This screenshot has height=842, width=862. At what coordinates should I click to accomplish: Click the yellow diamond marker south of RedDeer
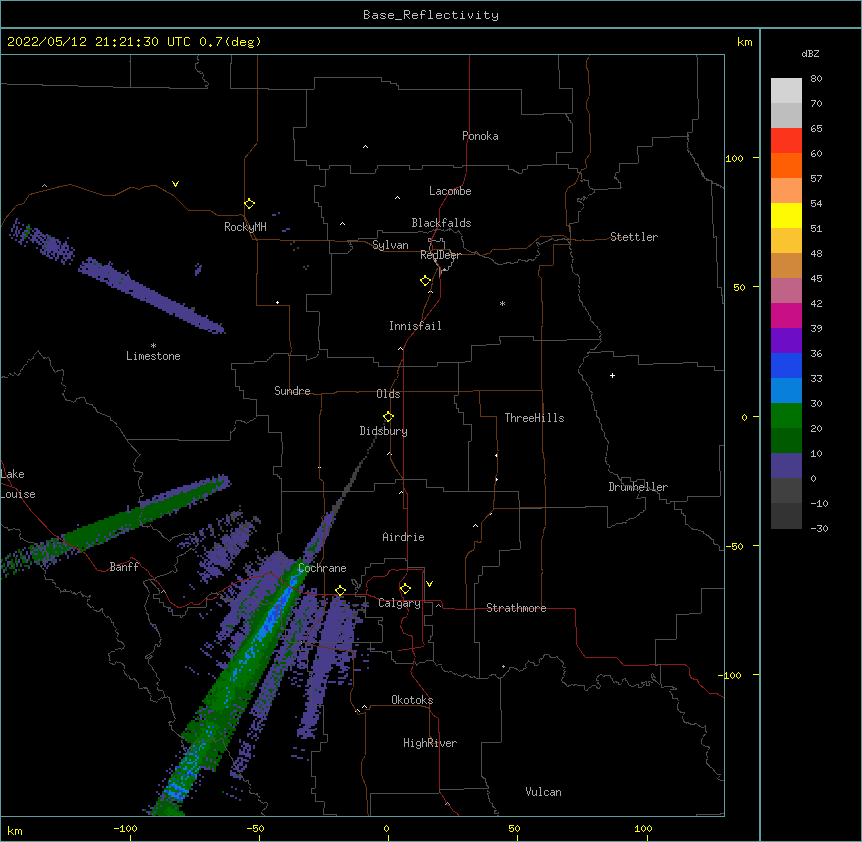click(x=425, y=281)
